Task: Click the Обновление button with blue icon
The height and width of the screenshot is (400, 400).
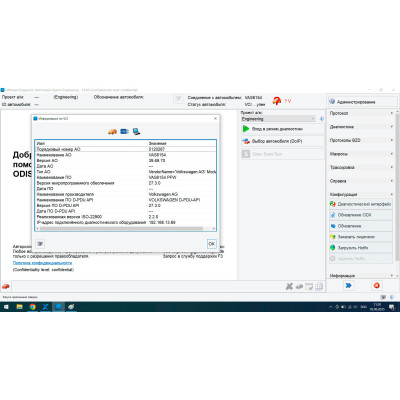Action: tap(361, 226)
